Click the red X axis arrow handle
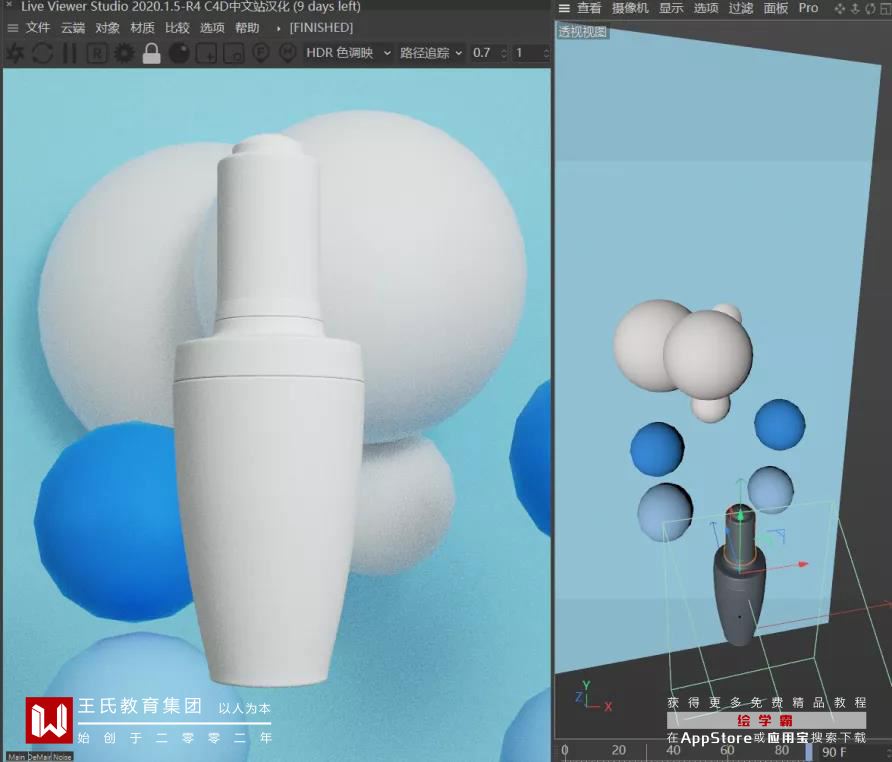 802,564
